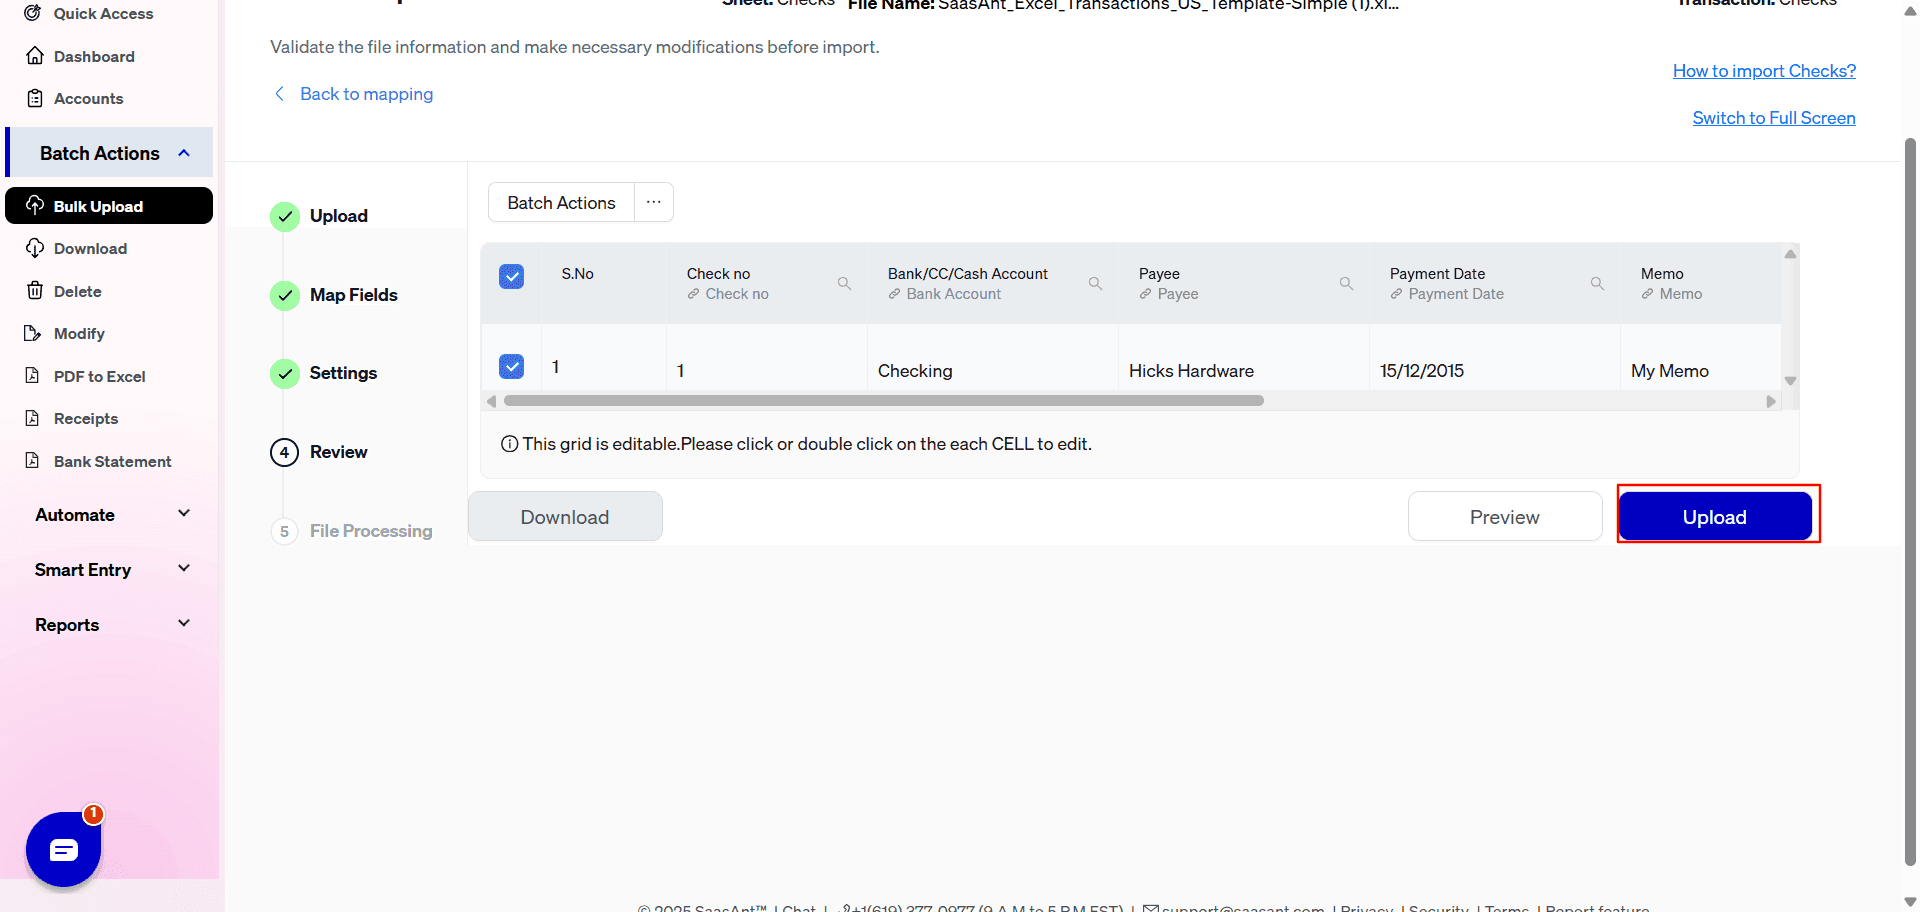Click the grid scroll left arrow
This screenshot has height=912, width=1920.
[x=491, y=401]
